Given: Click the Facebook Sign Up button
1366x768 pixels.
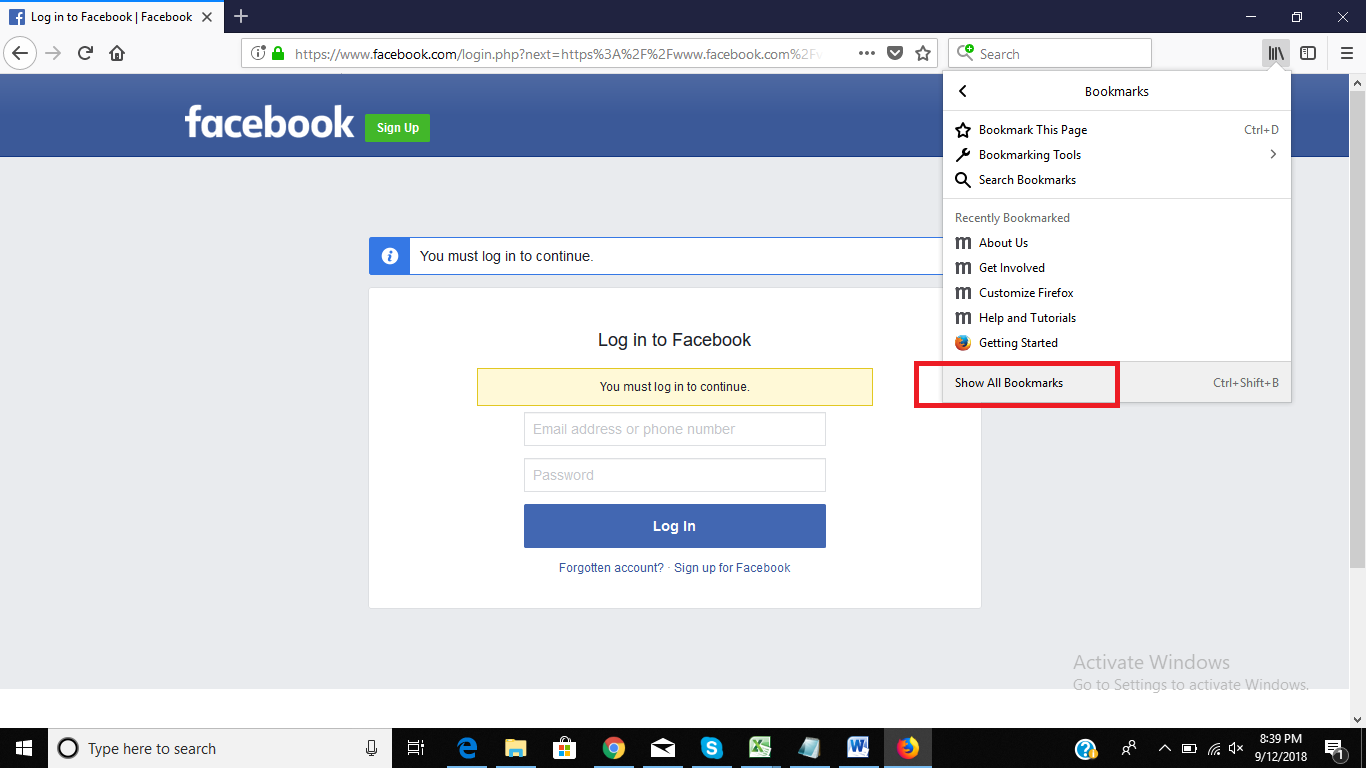Looking at the screenshot, I should coord(397,128).
